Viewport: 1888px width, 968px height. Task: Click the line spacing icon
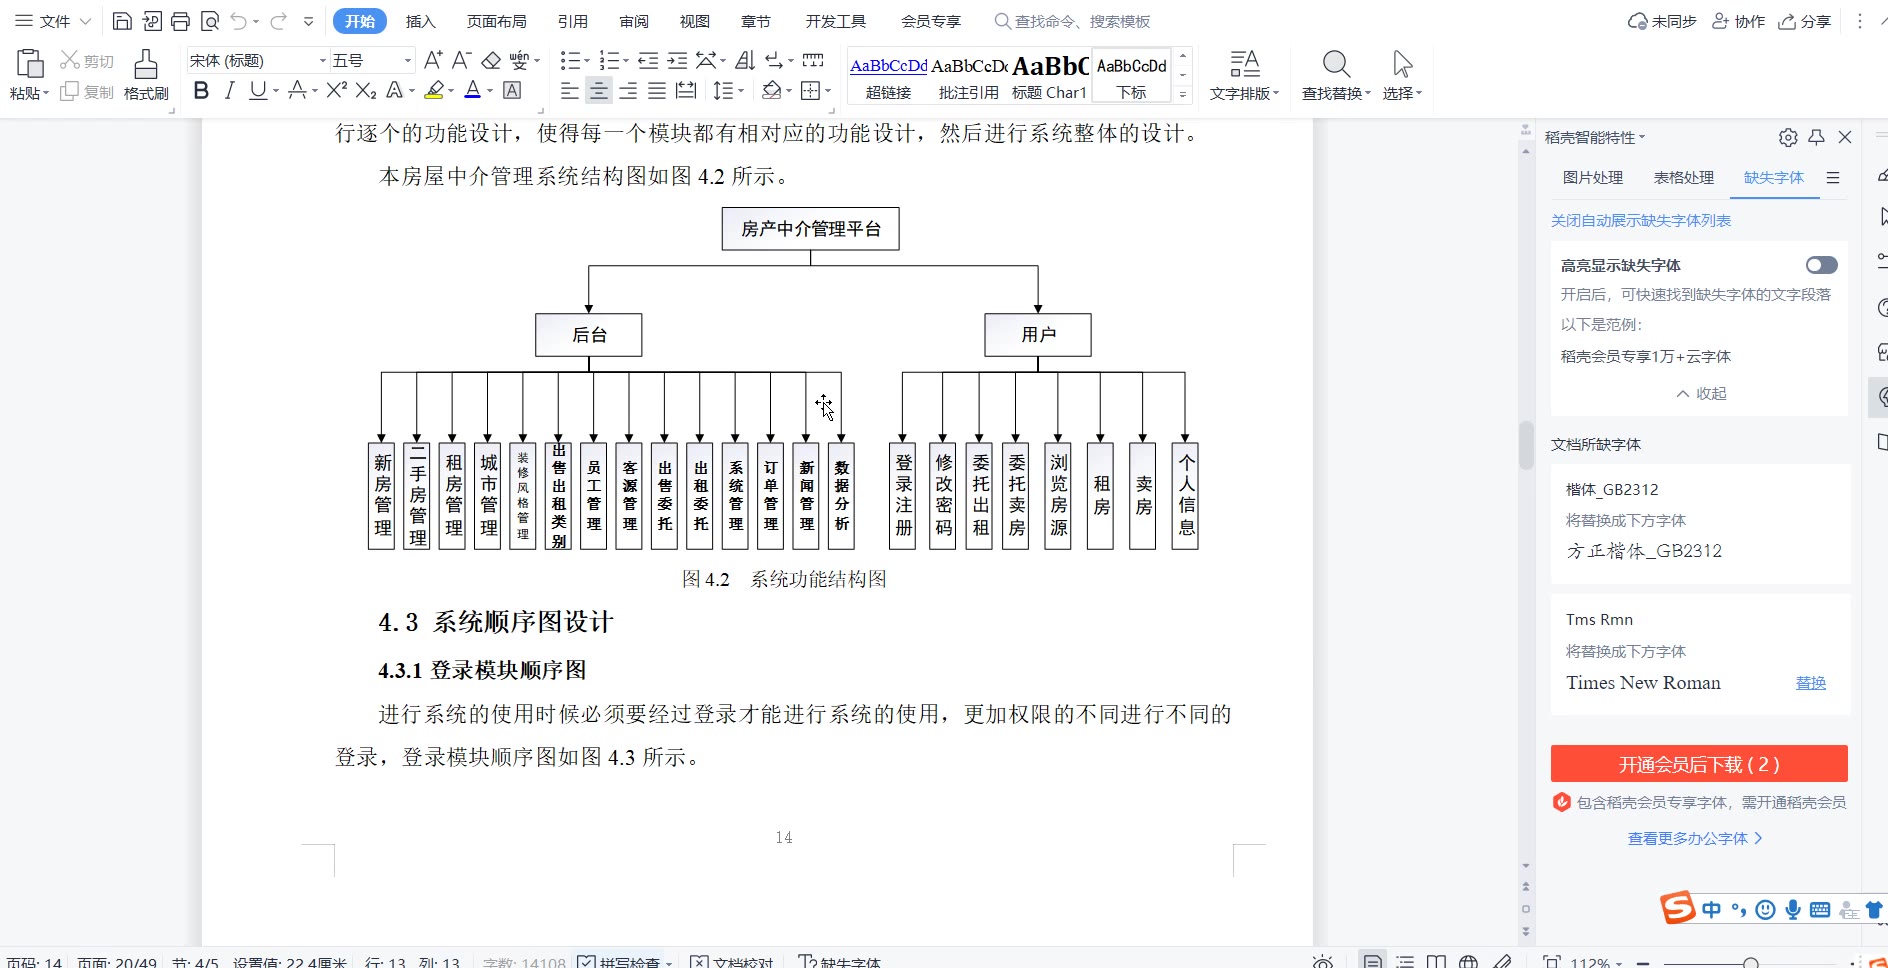723,91
